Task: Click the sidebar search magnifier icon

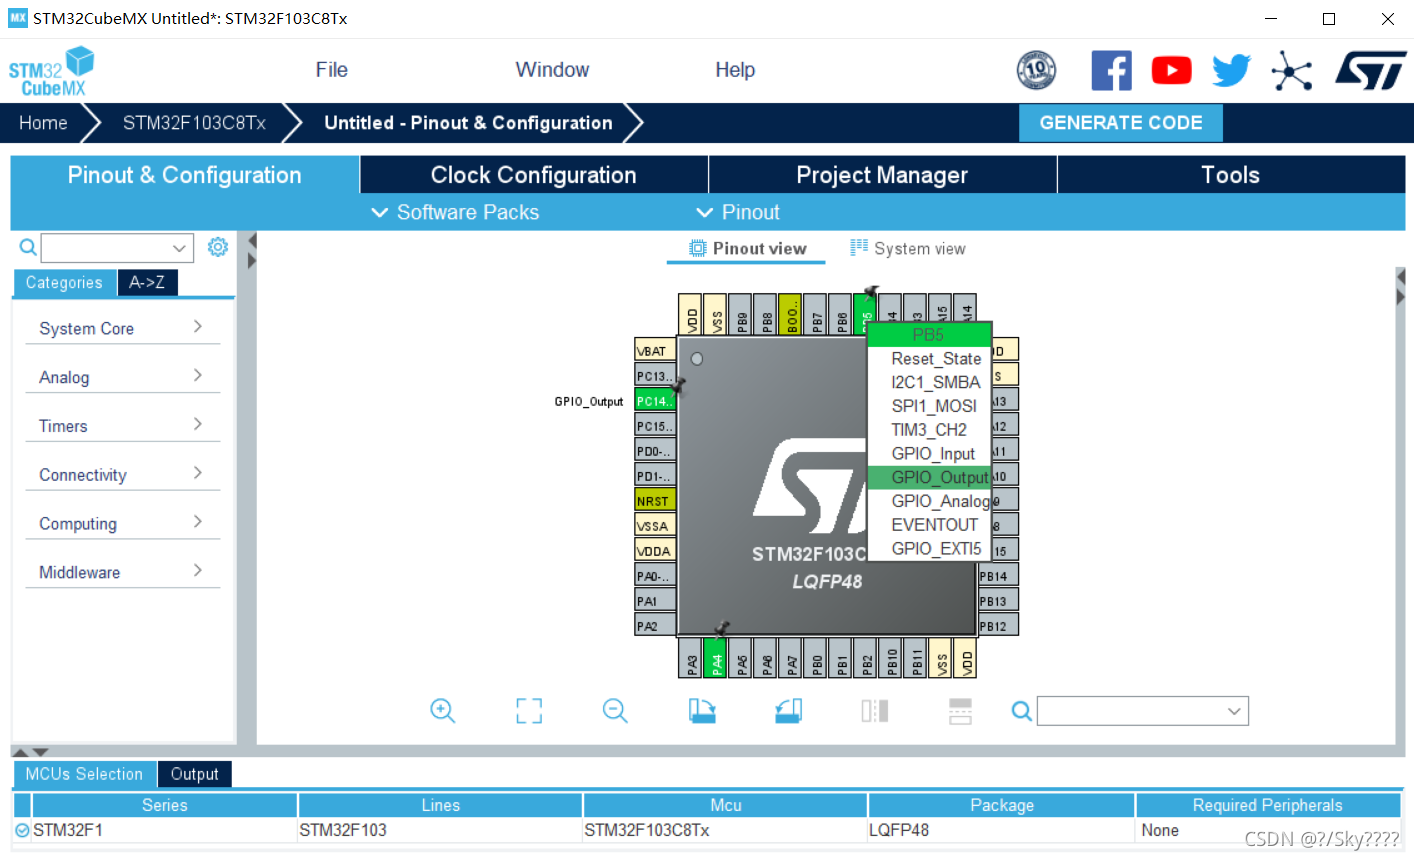Action: click(x=28, y=247)
